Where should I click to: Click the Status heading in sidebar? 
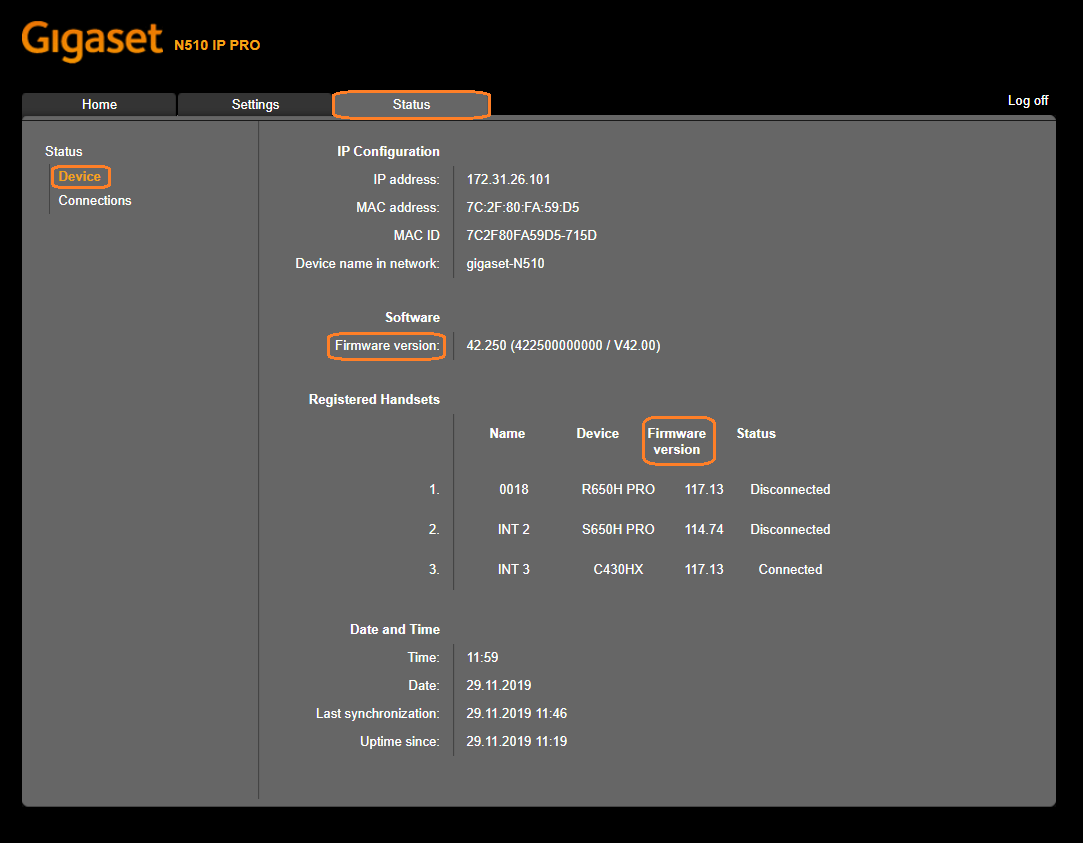64,152
